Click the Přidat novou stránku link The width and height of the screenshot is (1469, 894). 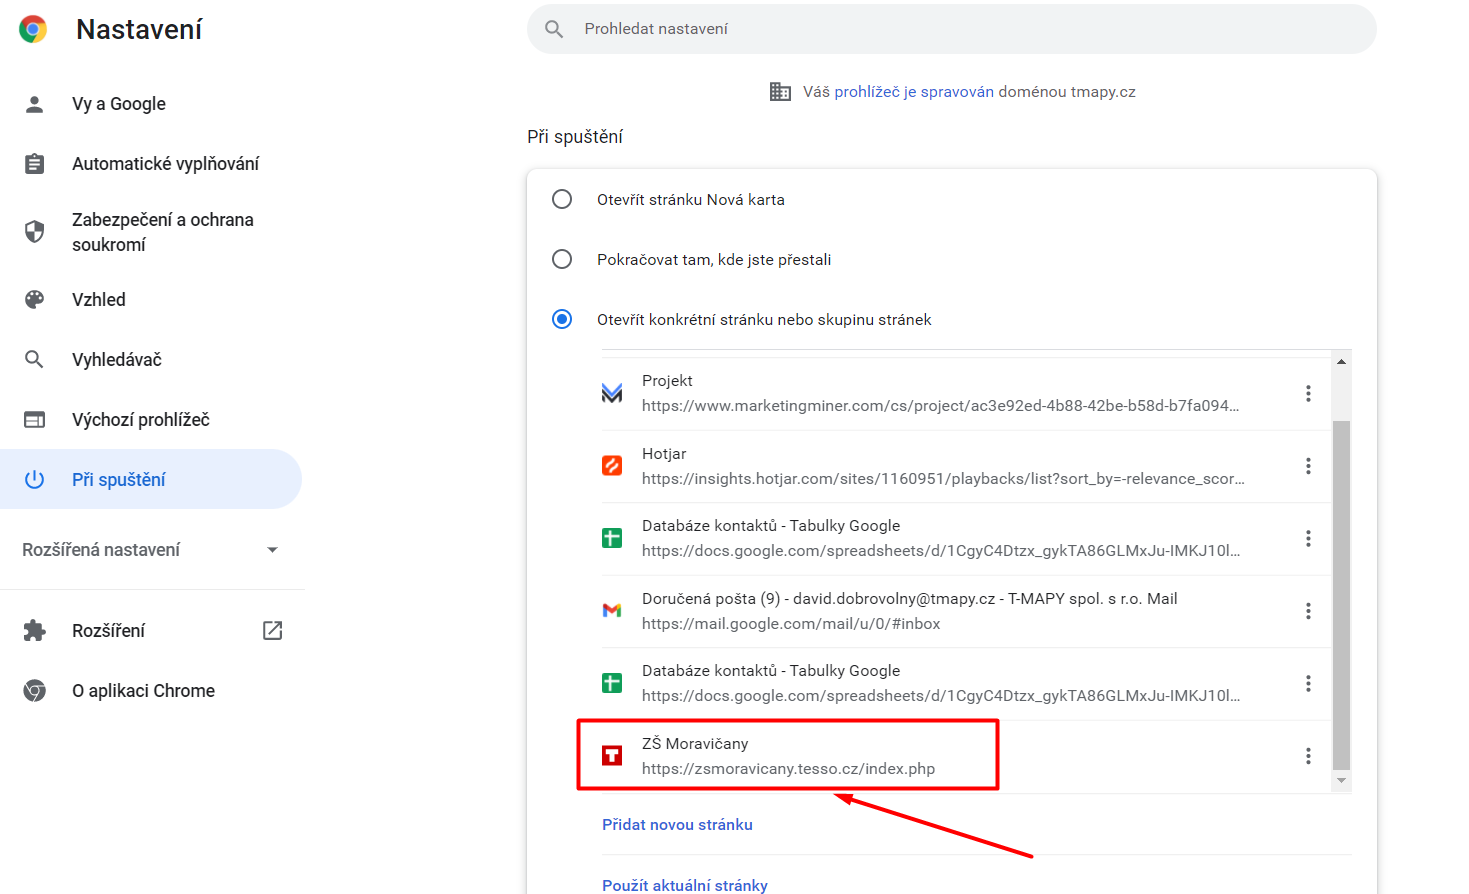[677, 825]
